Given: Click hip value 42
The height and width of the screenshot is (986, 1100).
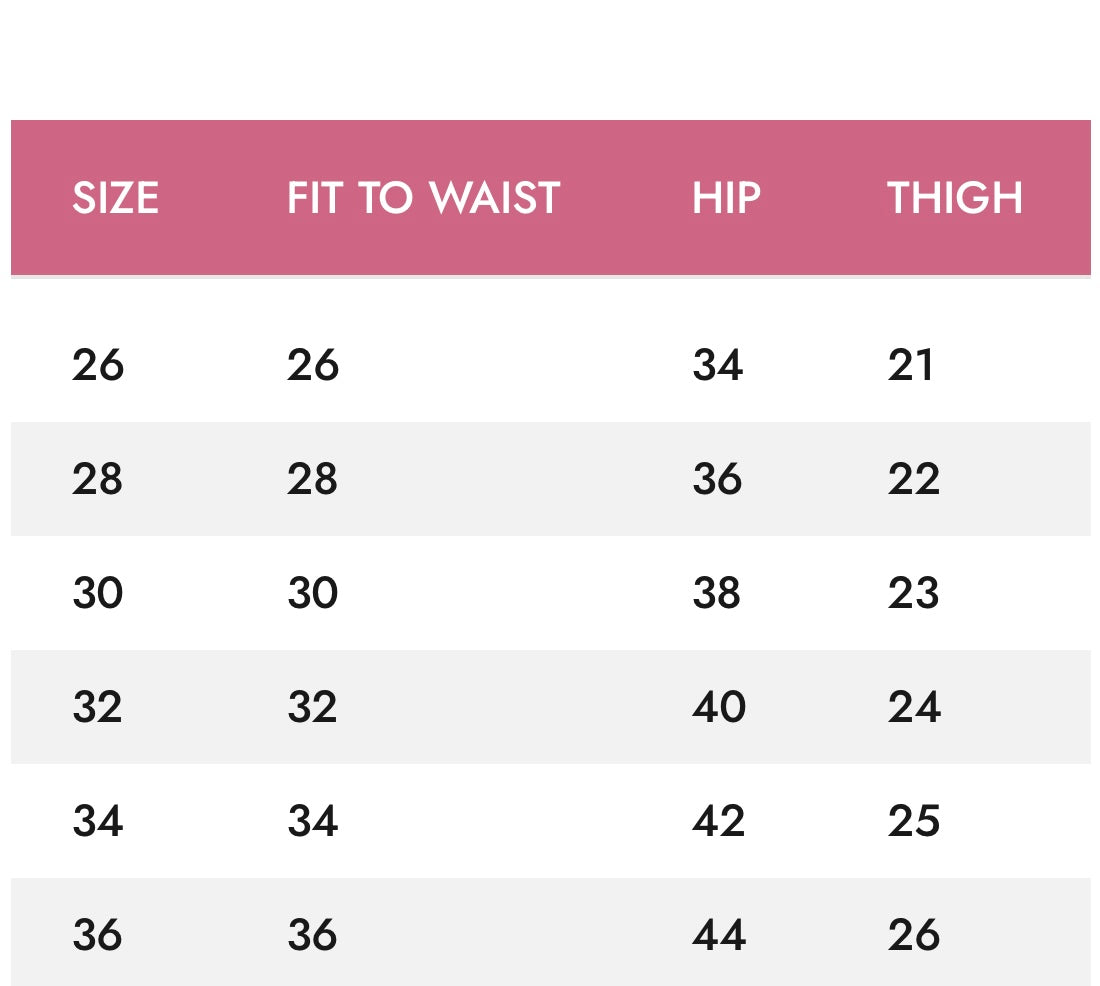Looking at the screenshot, I should [719, 821].
